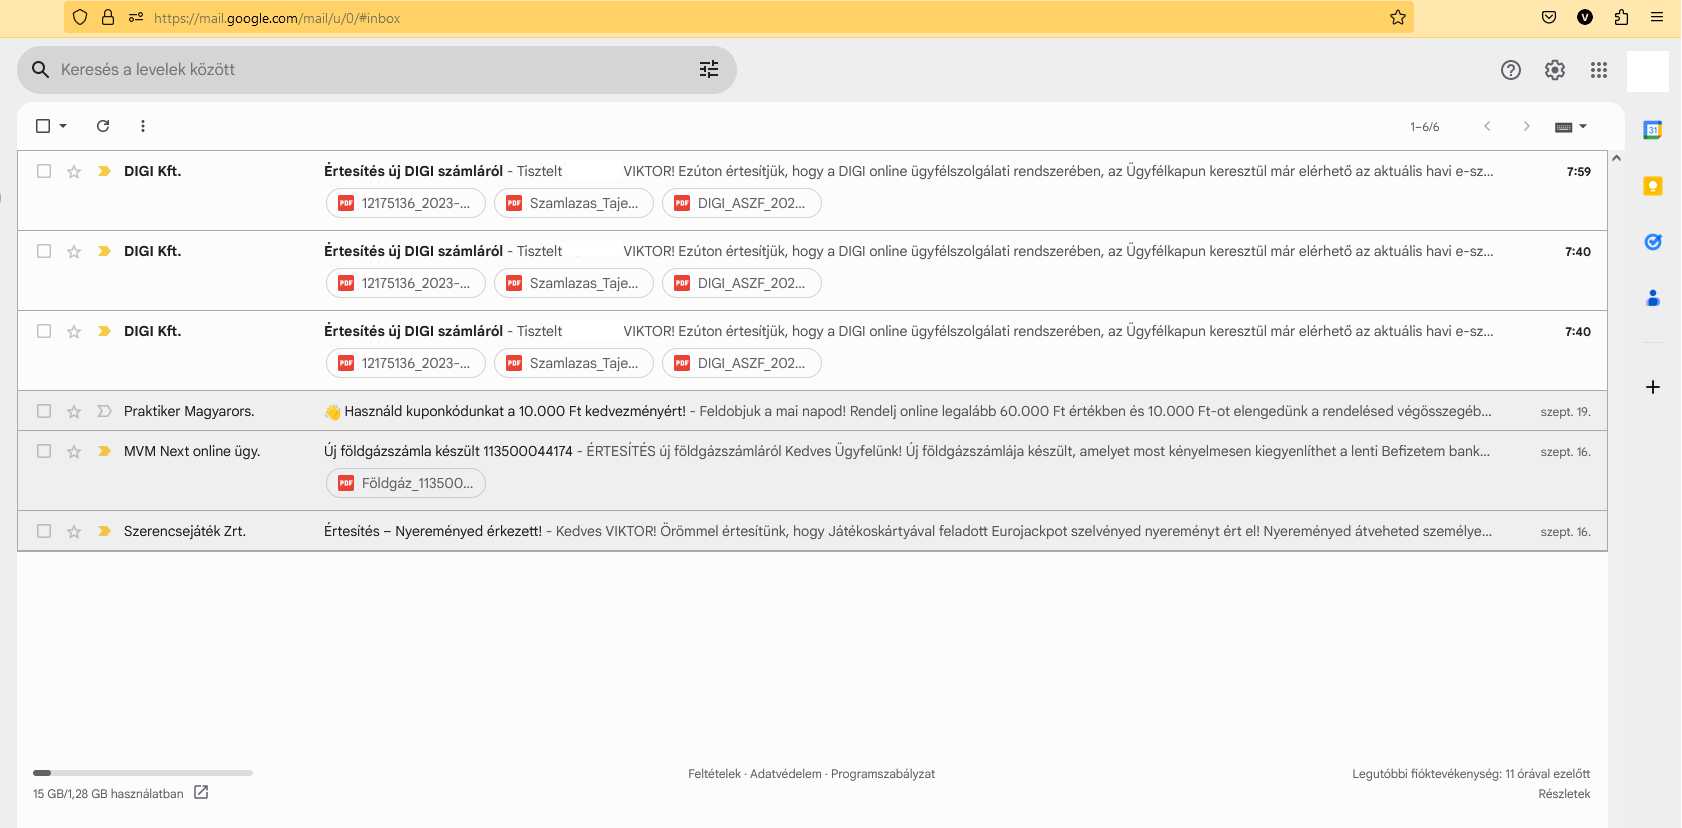Select the 7:59 DIGI Kft. email checkbox
The height and width of the screenshot is (828, 1682).
pos(44,171)
